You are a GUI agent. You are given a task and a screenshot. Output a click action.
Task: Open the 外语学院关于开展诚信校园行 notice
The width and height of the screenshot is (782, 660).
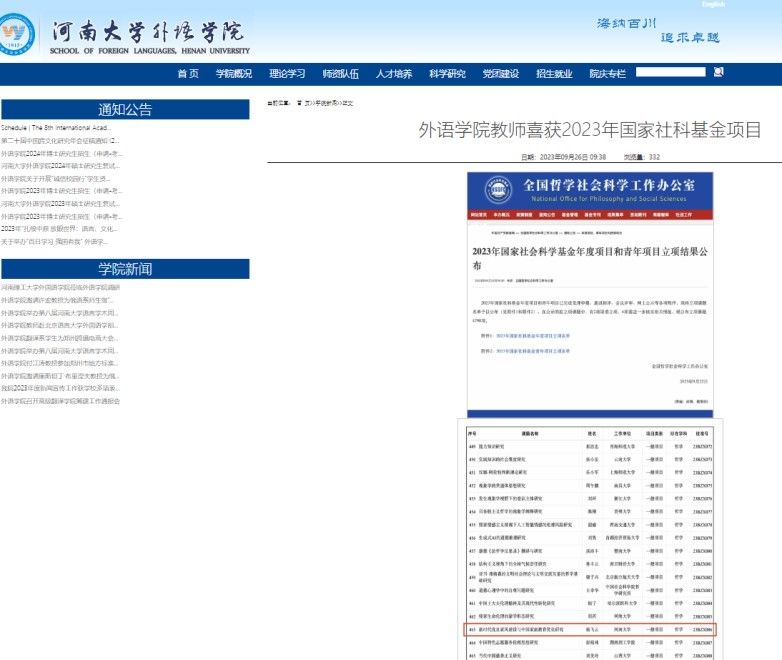(56, 179)
